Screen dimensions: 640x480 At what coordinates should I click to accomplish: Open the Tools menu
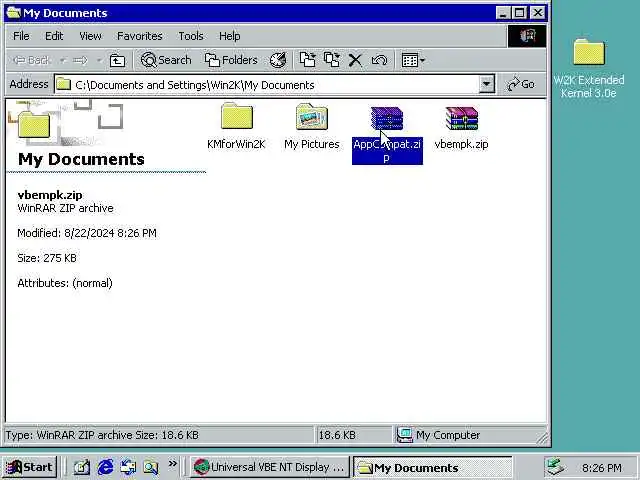(x=191, y=36)
